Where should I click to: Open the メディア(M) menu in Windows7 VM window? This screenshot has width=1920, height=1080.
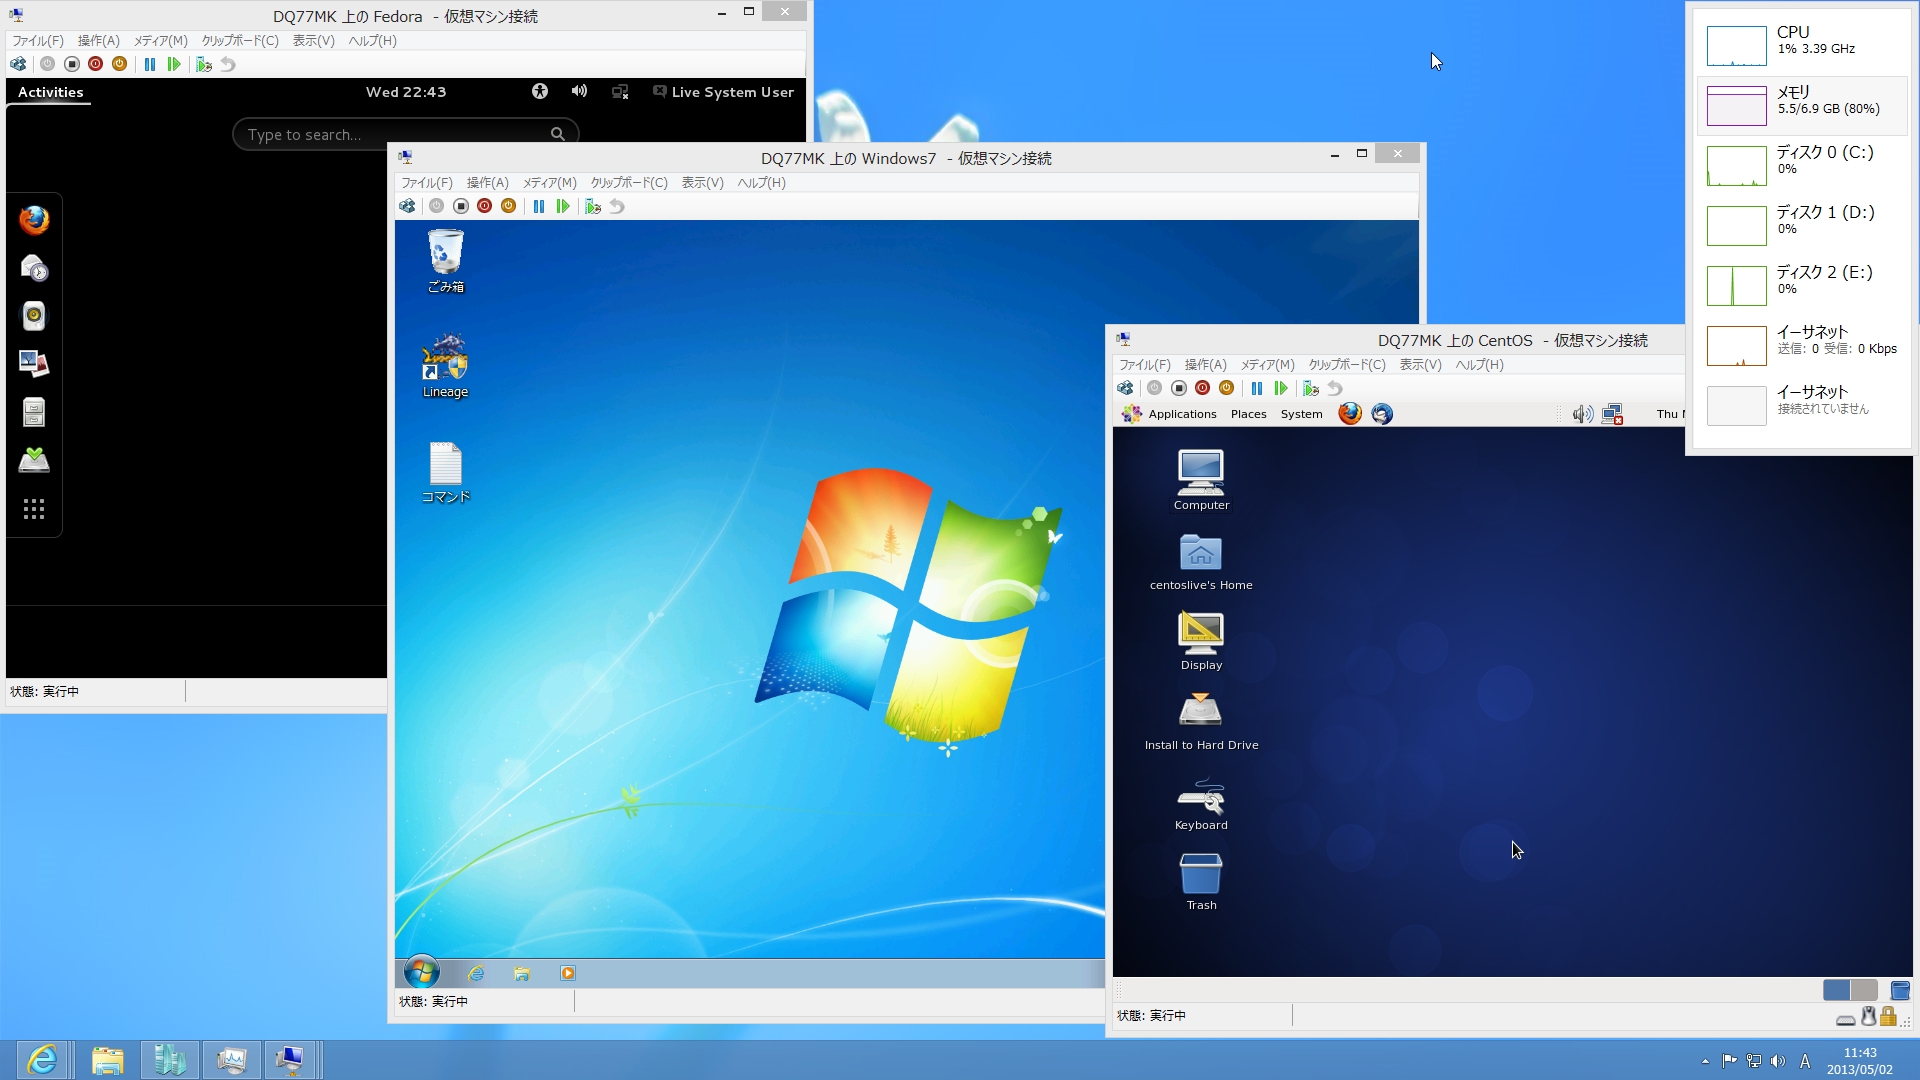(x=549, y=183)
